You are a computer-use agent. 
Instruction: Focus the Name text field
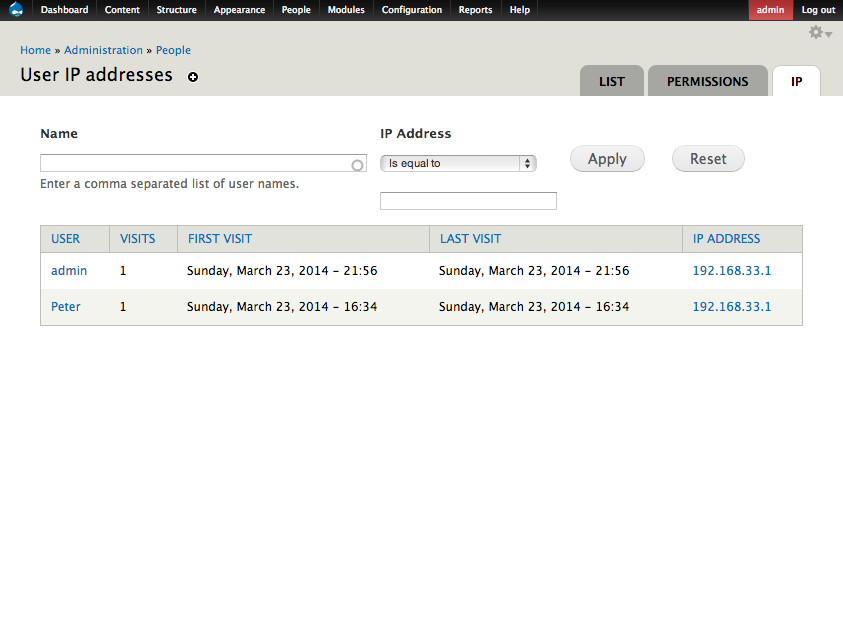[203, 163]
